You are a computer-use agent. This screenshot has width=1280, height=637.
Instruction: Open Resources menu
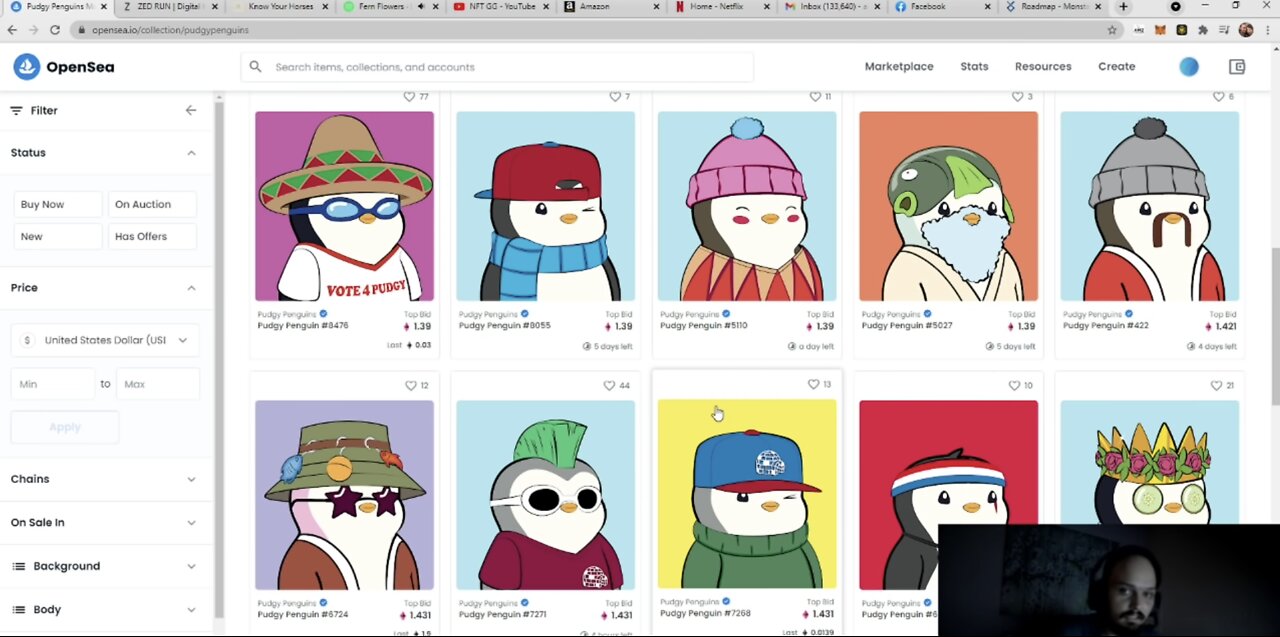[x=1043, y=67]
